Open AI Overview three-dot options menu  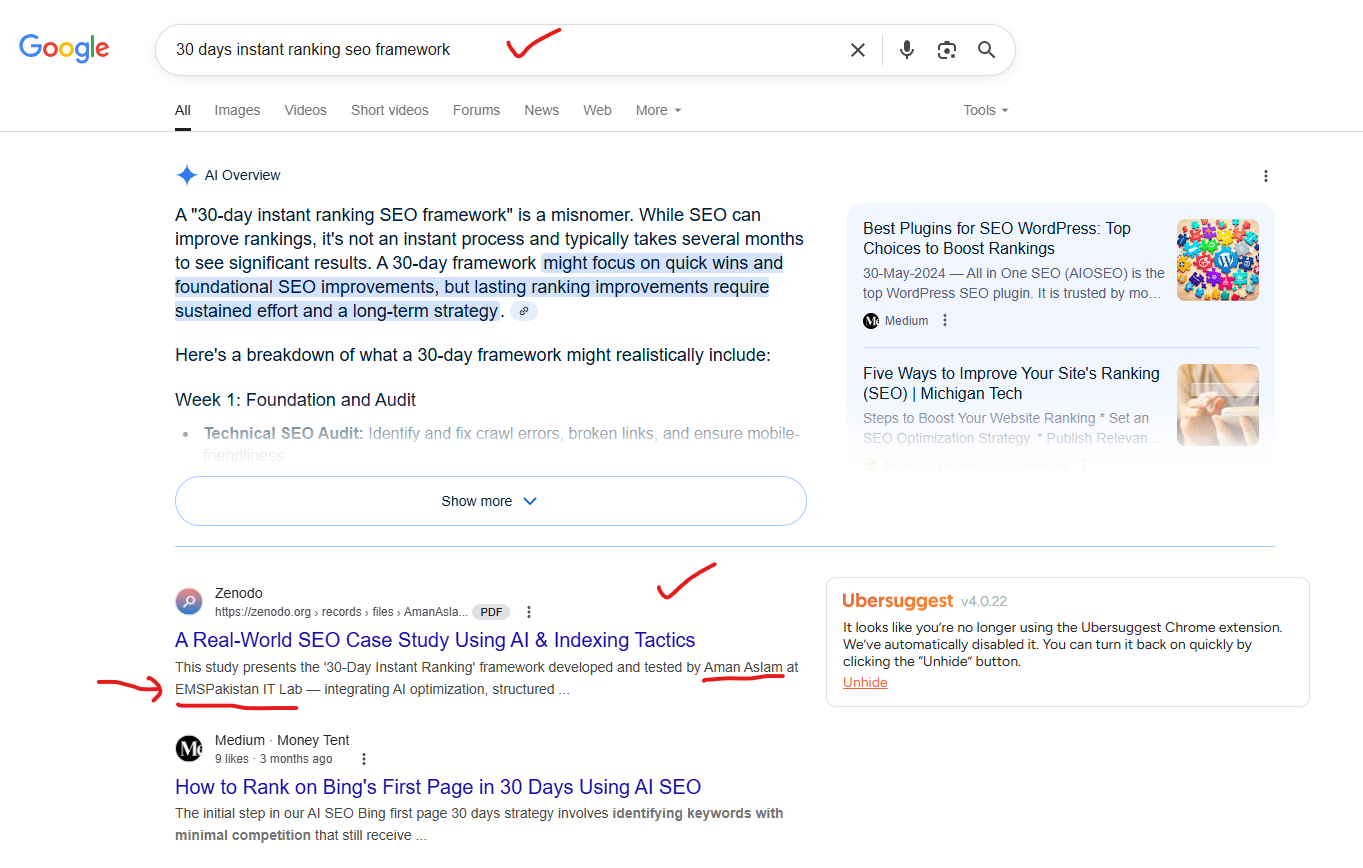(1265, 176)
